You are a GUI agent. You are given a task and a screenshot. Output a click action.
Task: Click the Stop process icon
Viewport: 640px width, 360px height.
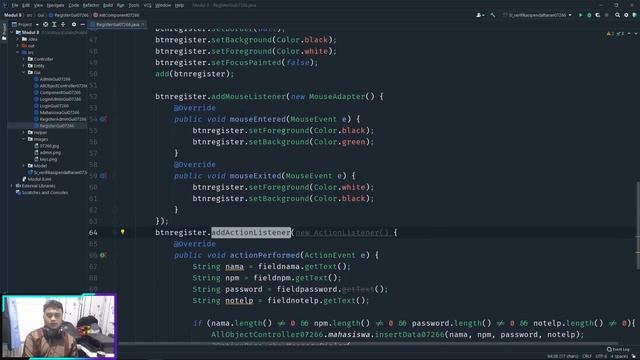click(x=607, y=15)
